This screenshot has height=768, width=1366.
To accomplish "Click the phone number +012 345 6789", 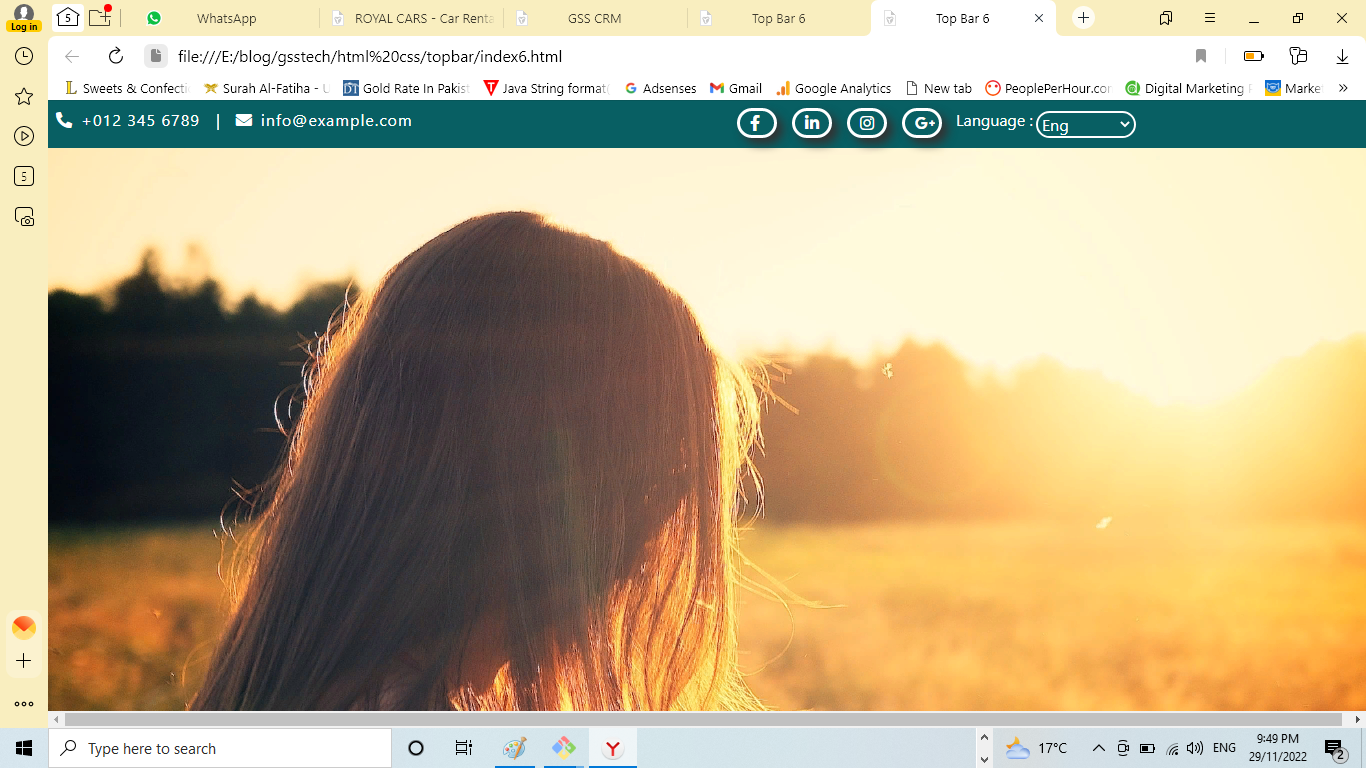I will (141, 121).
